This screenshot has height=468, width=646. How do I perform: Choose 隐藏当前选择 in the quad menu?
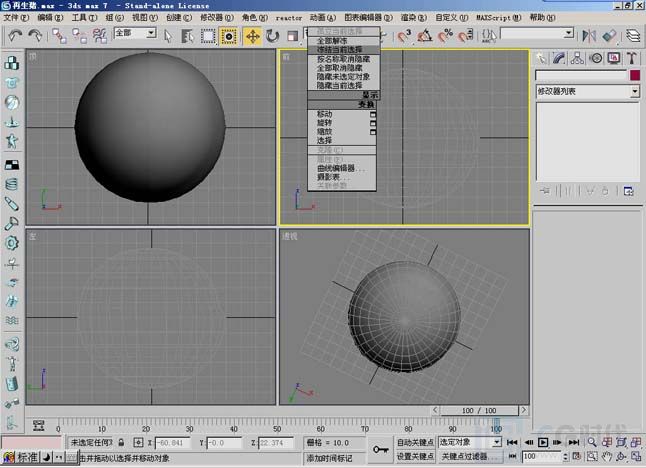tap(343, 85)
